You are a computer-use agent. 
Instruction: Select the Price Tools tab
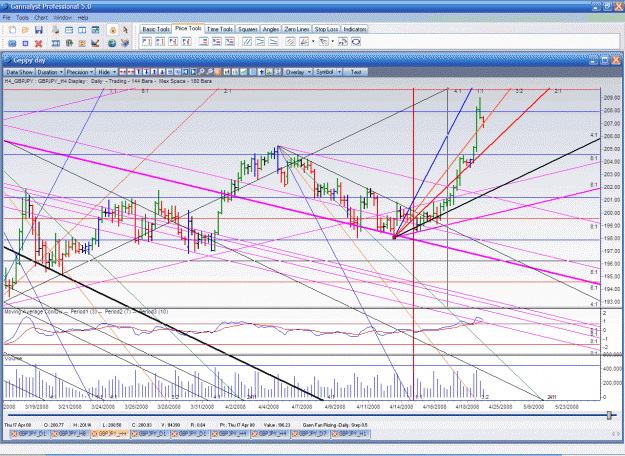188,28
